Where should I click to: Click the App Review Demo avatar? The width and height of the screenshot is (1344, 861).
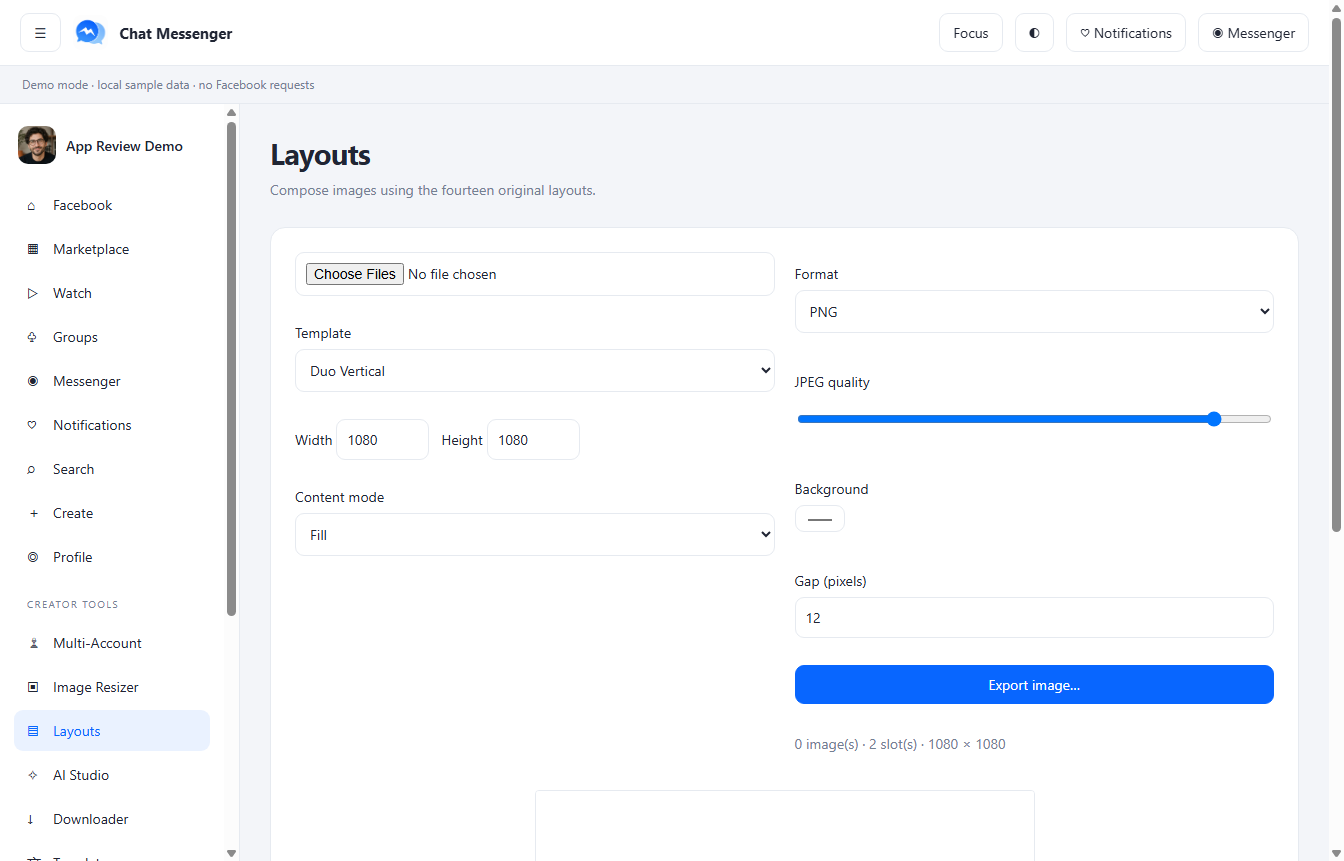tap(37, 145)
